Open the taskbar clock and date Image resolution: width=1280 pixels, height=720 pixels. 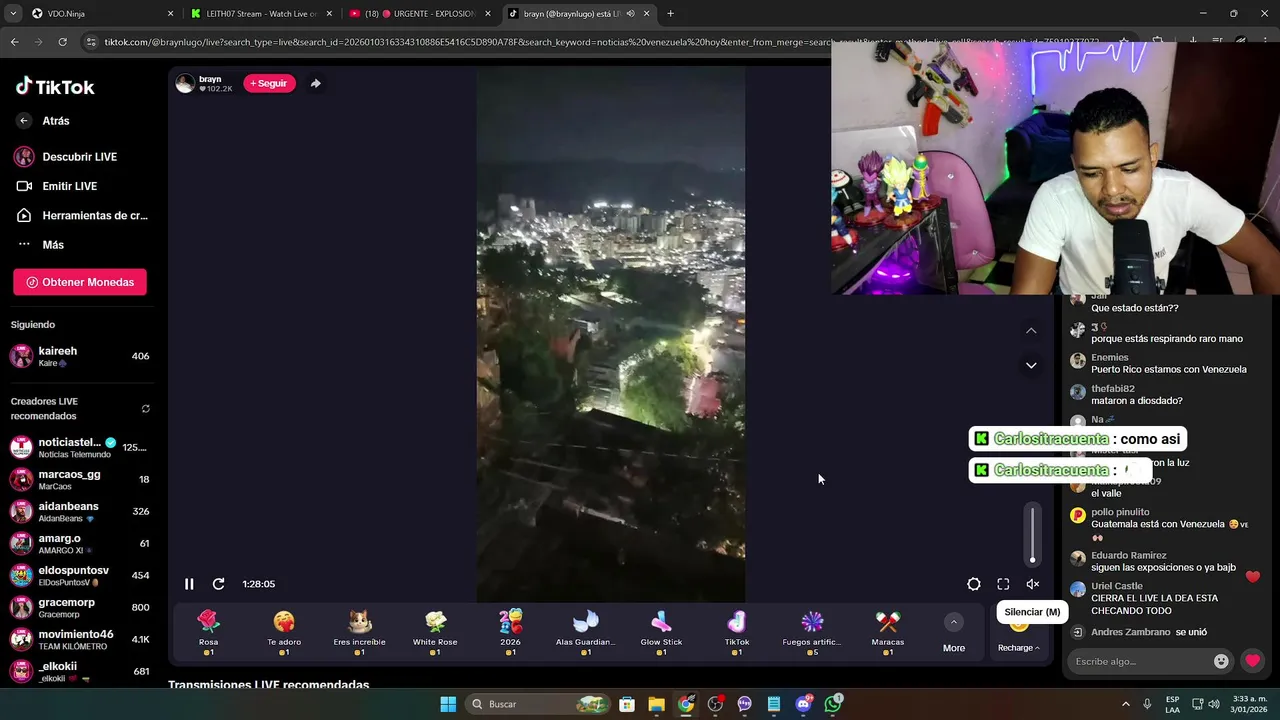click(x=1250, y=704)
